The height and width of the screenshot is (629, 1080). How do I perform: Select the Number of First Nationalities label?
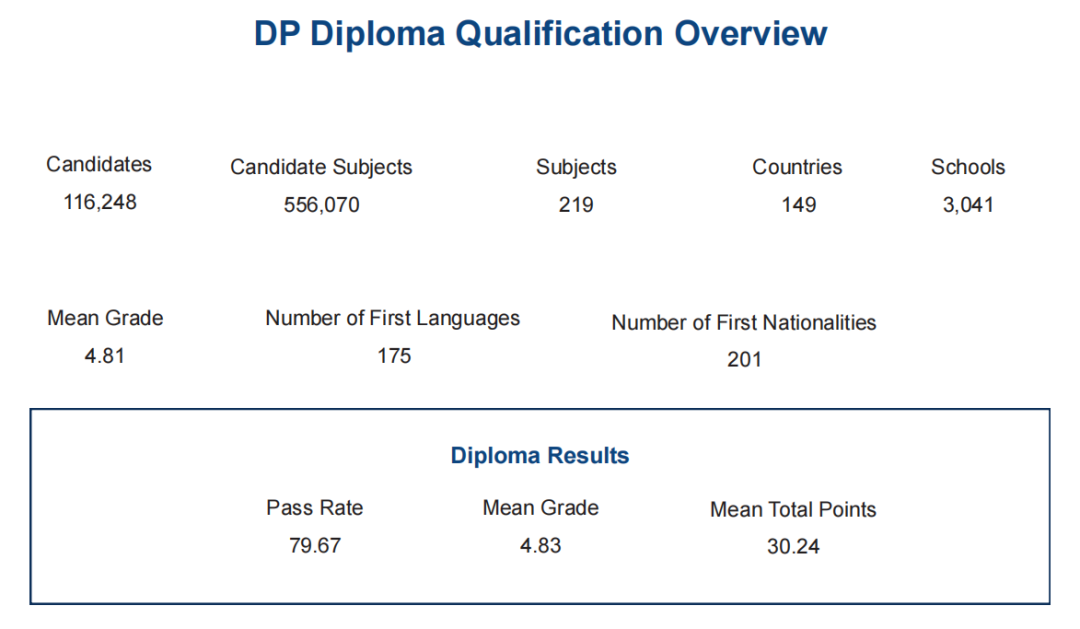(744, 322)
